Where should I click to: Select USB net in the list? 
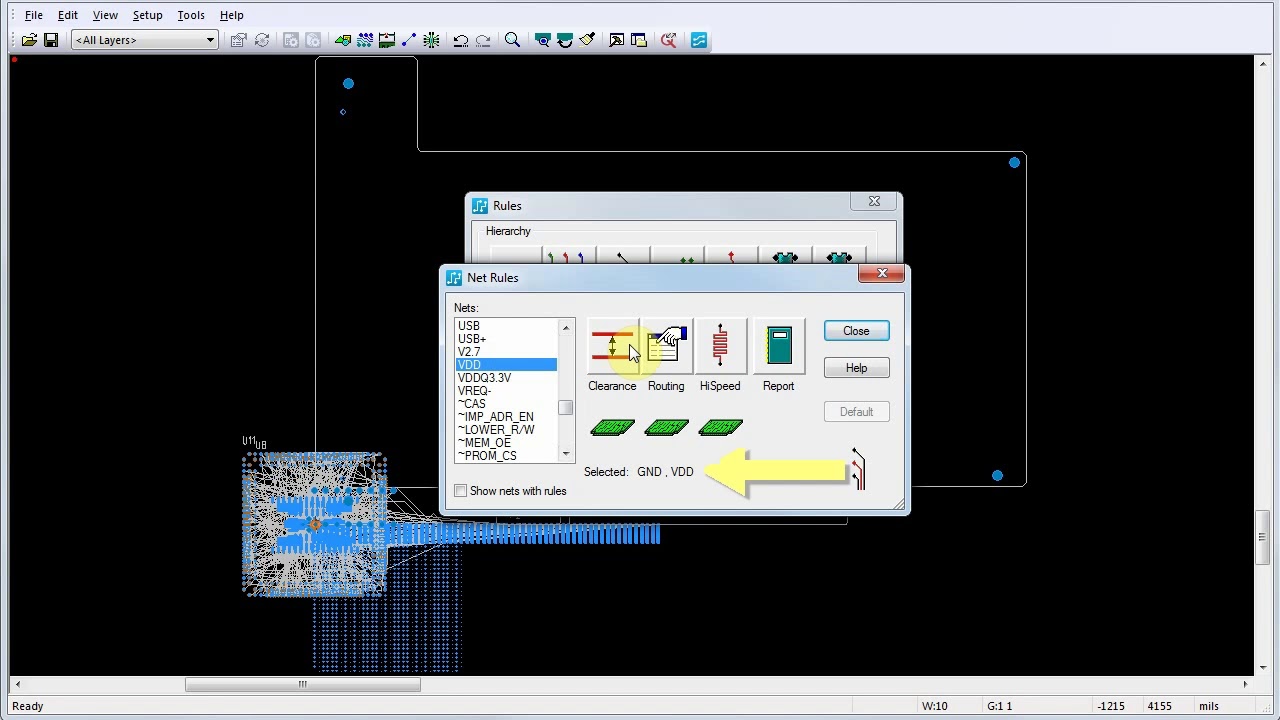pos(506,326)
